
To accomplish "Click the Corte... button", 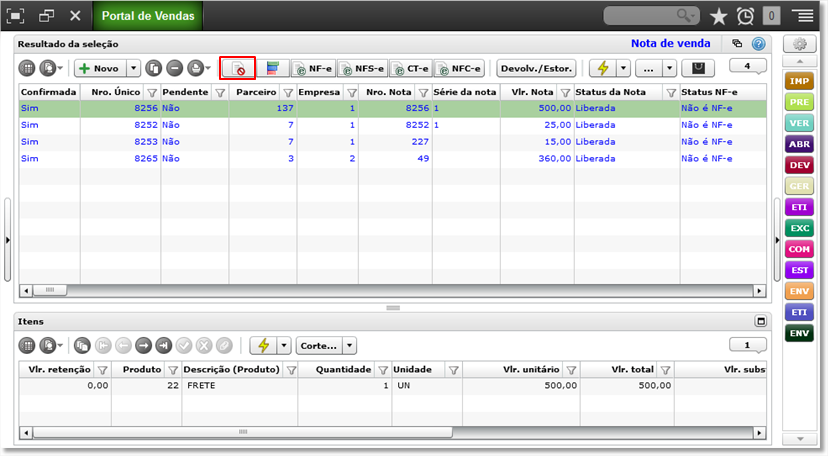I will (x=319, y=346).
